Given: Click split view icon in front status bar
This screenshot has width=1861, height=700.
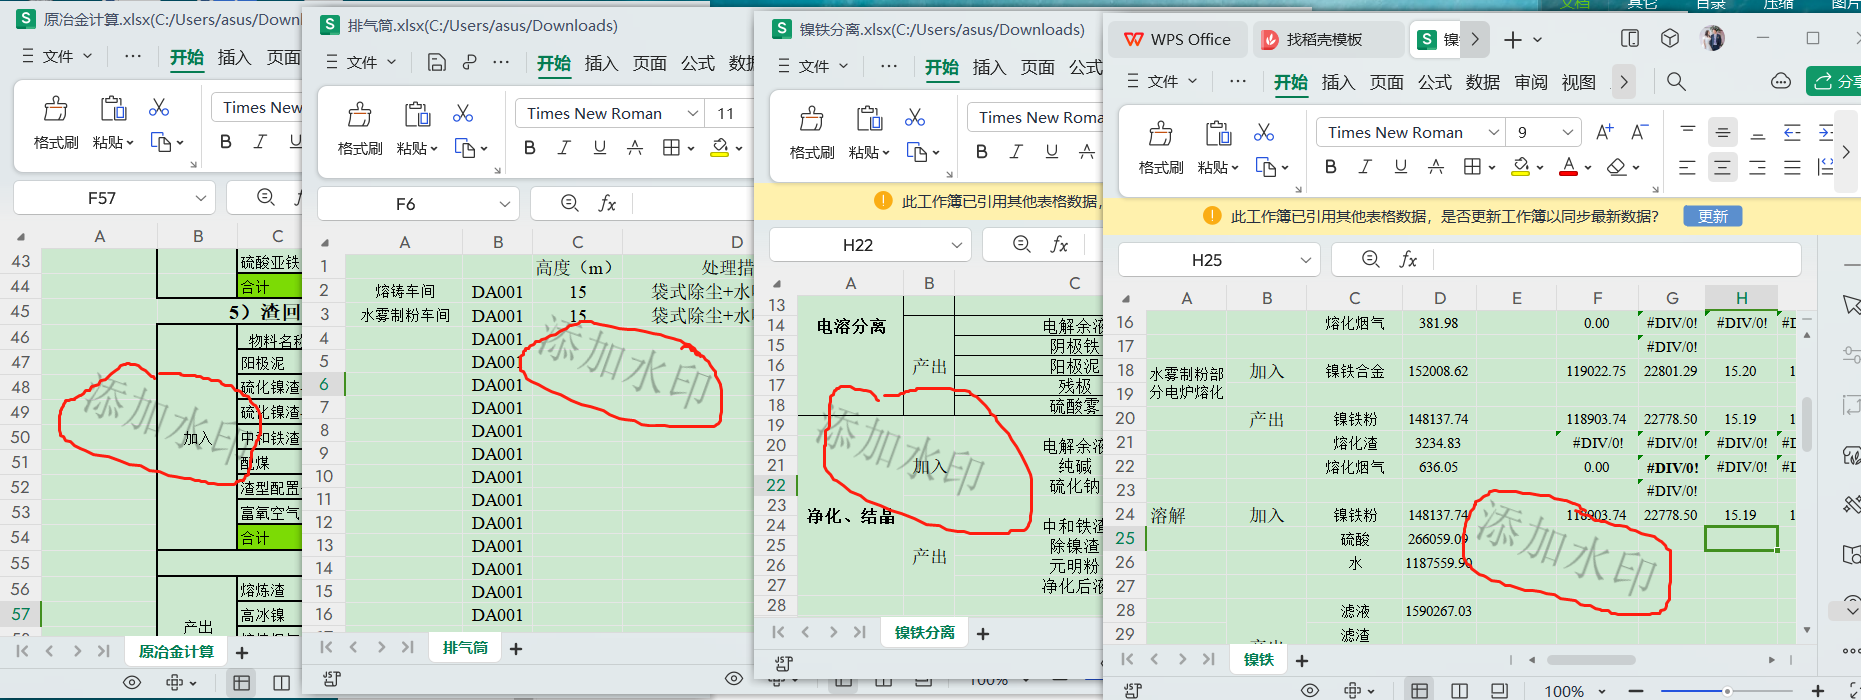Looking at the screenshot, I should [1459, 690].
